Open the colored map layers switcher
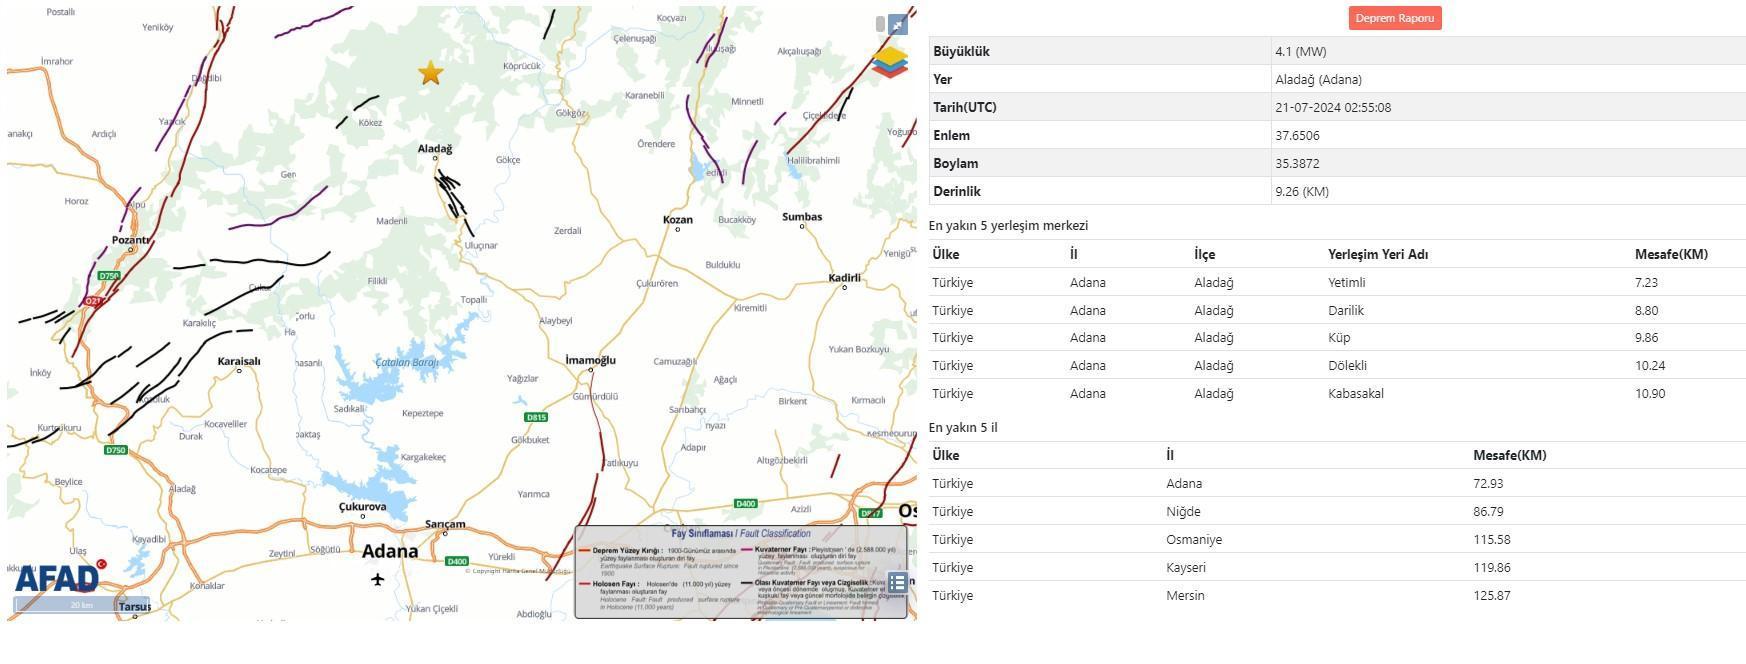 click(889, 62)
